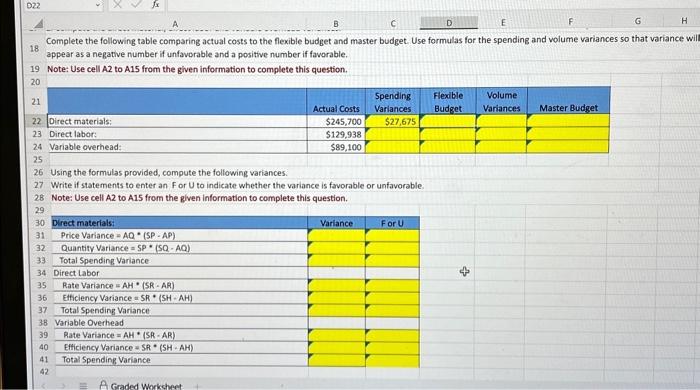This screenshot has width=700, height=390.
Task: Click the Actual Costs header cell
Action: pos(336,102)
